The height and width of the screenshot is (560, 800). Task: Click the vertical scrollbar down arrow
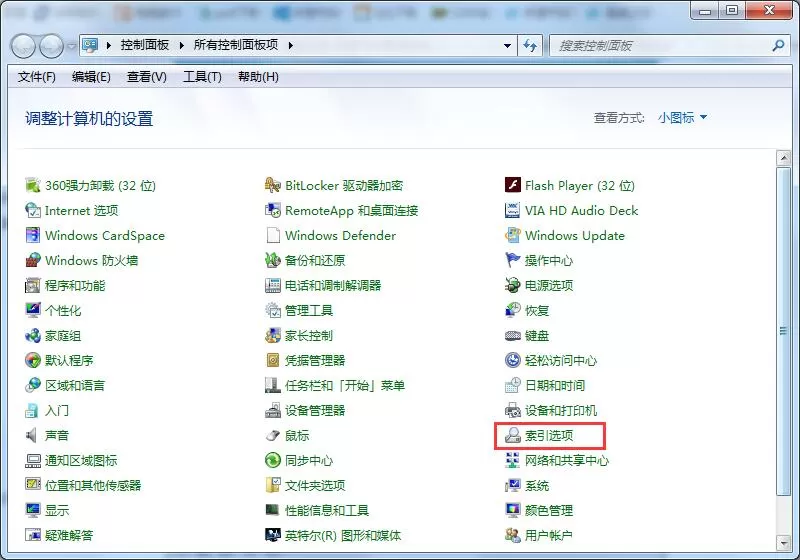pyautogui.click(x=783, y=543)
